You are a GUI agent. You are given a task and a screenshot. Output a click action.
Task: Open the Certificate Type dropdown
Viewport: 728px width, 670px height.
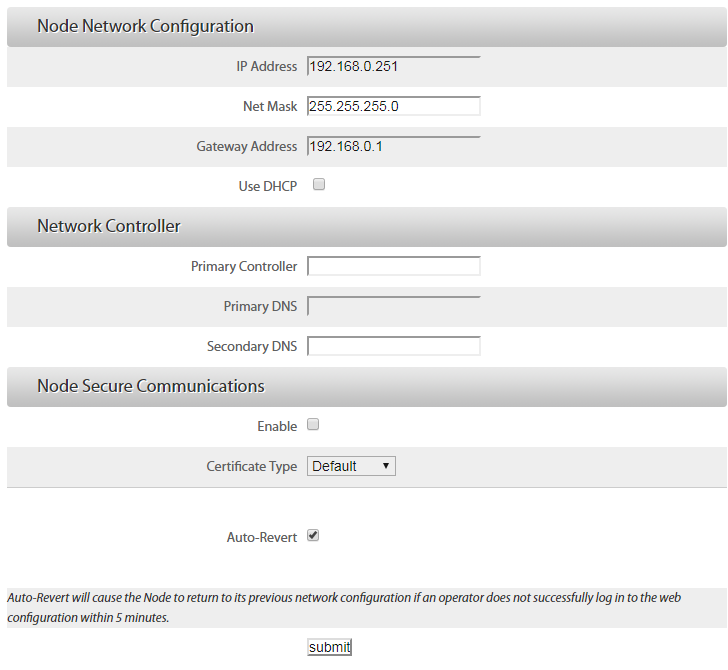[352, 466]
